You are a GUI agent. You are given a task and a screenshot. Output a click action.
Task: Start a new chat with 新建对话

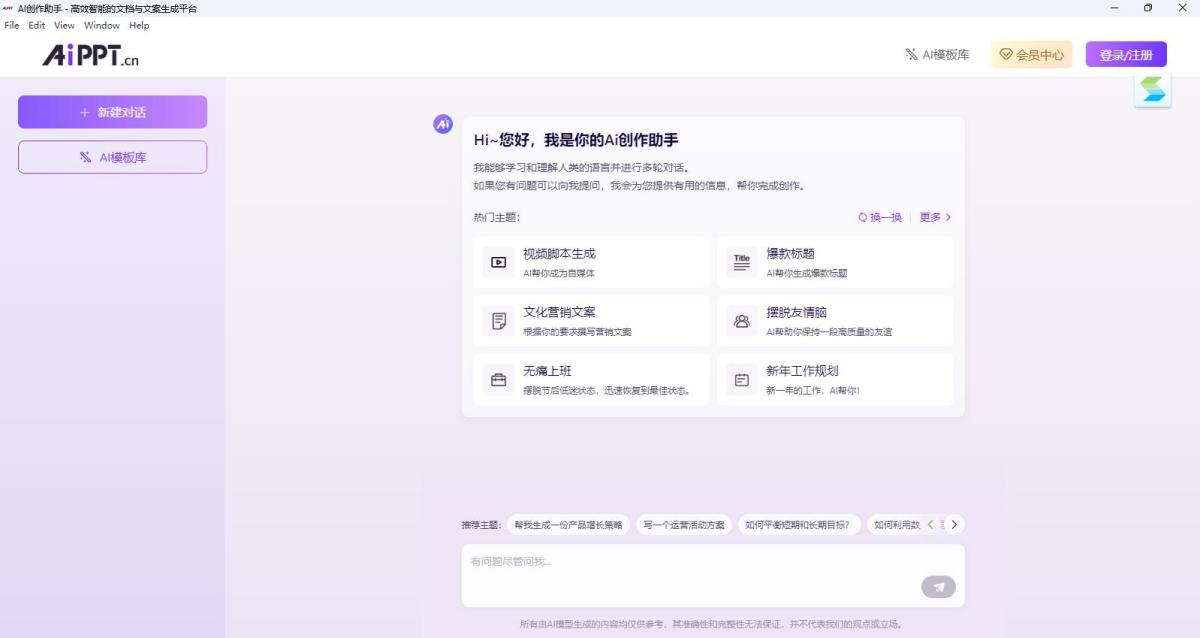(112, 112)
